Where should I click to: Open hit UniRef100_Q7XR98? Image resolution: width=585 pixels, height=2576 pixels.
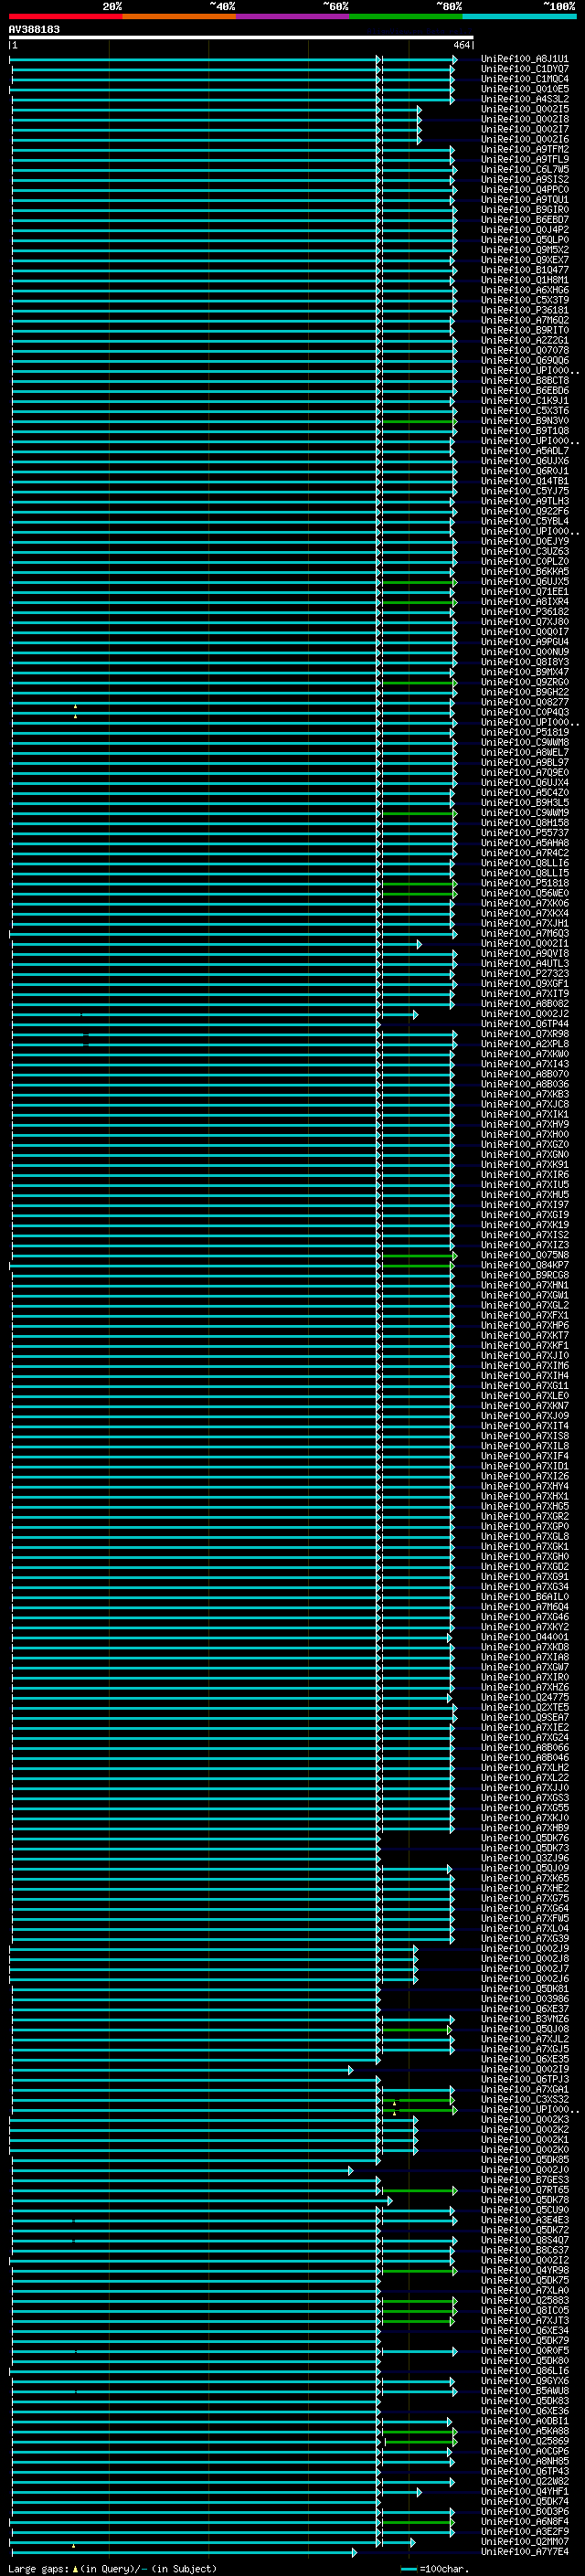tap(525, 1034)
